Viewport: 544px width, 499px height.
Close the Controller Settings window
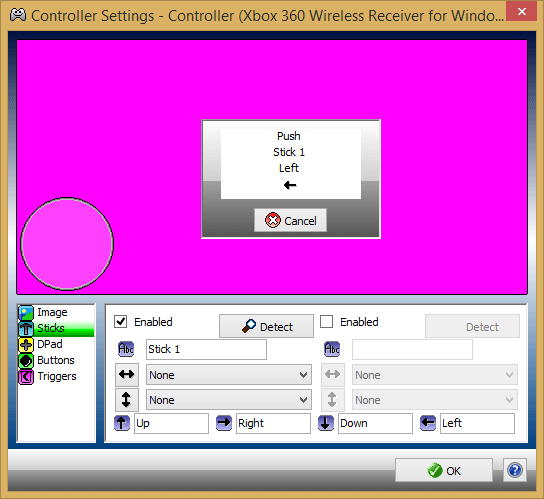[521, 11]
